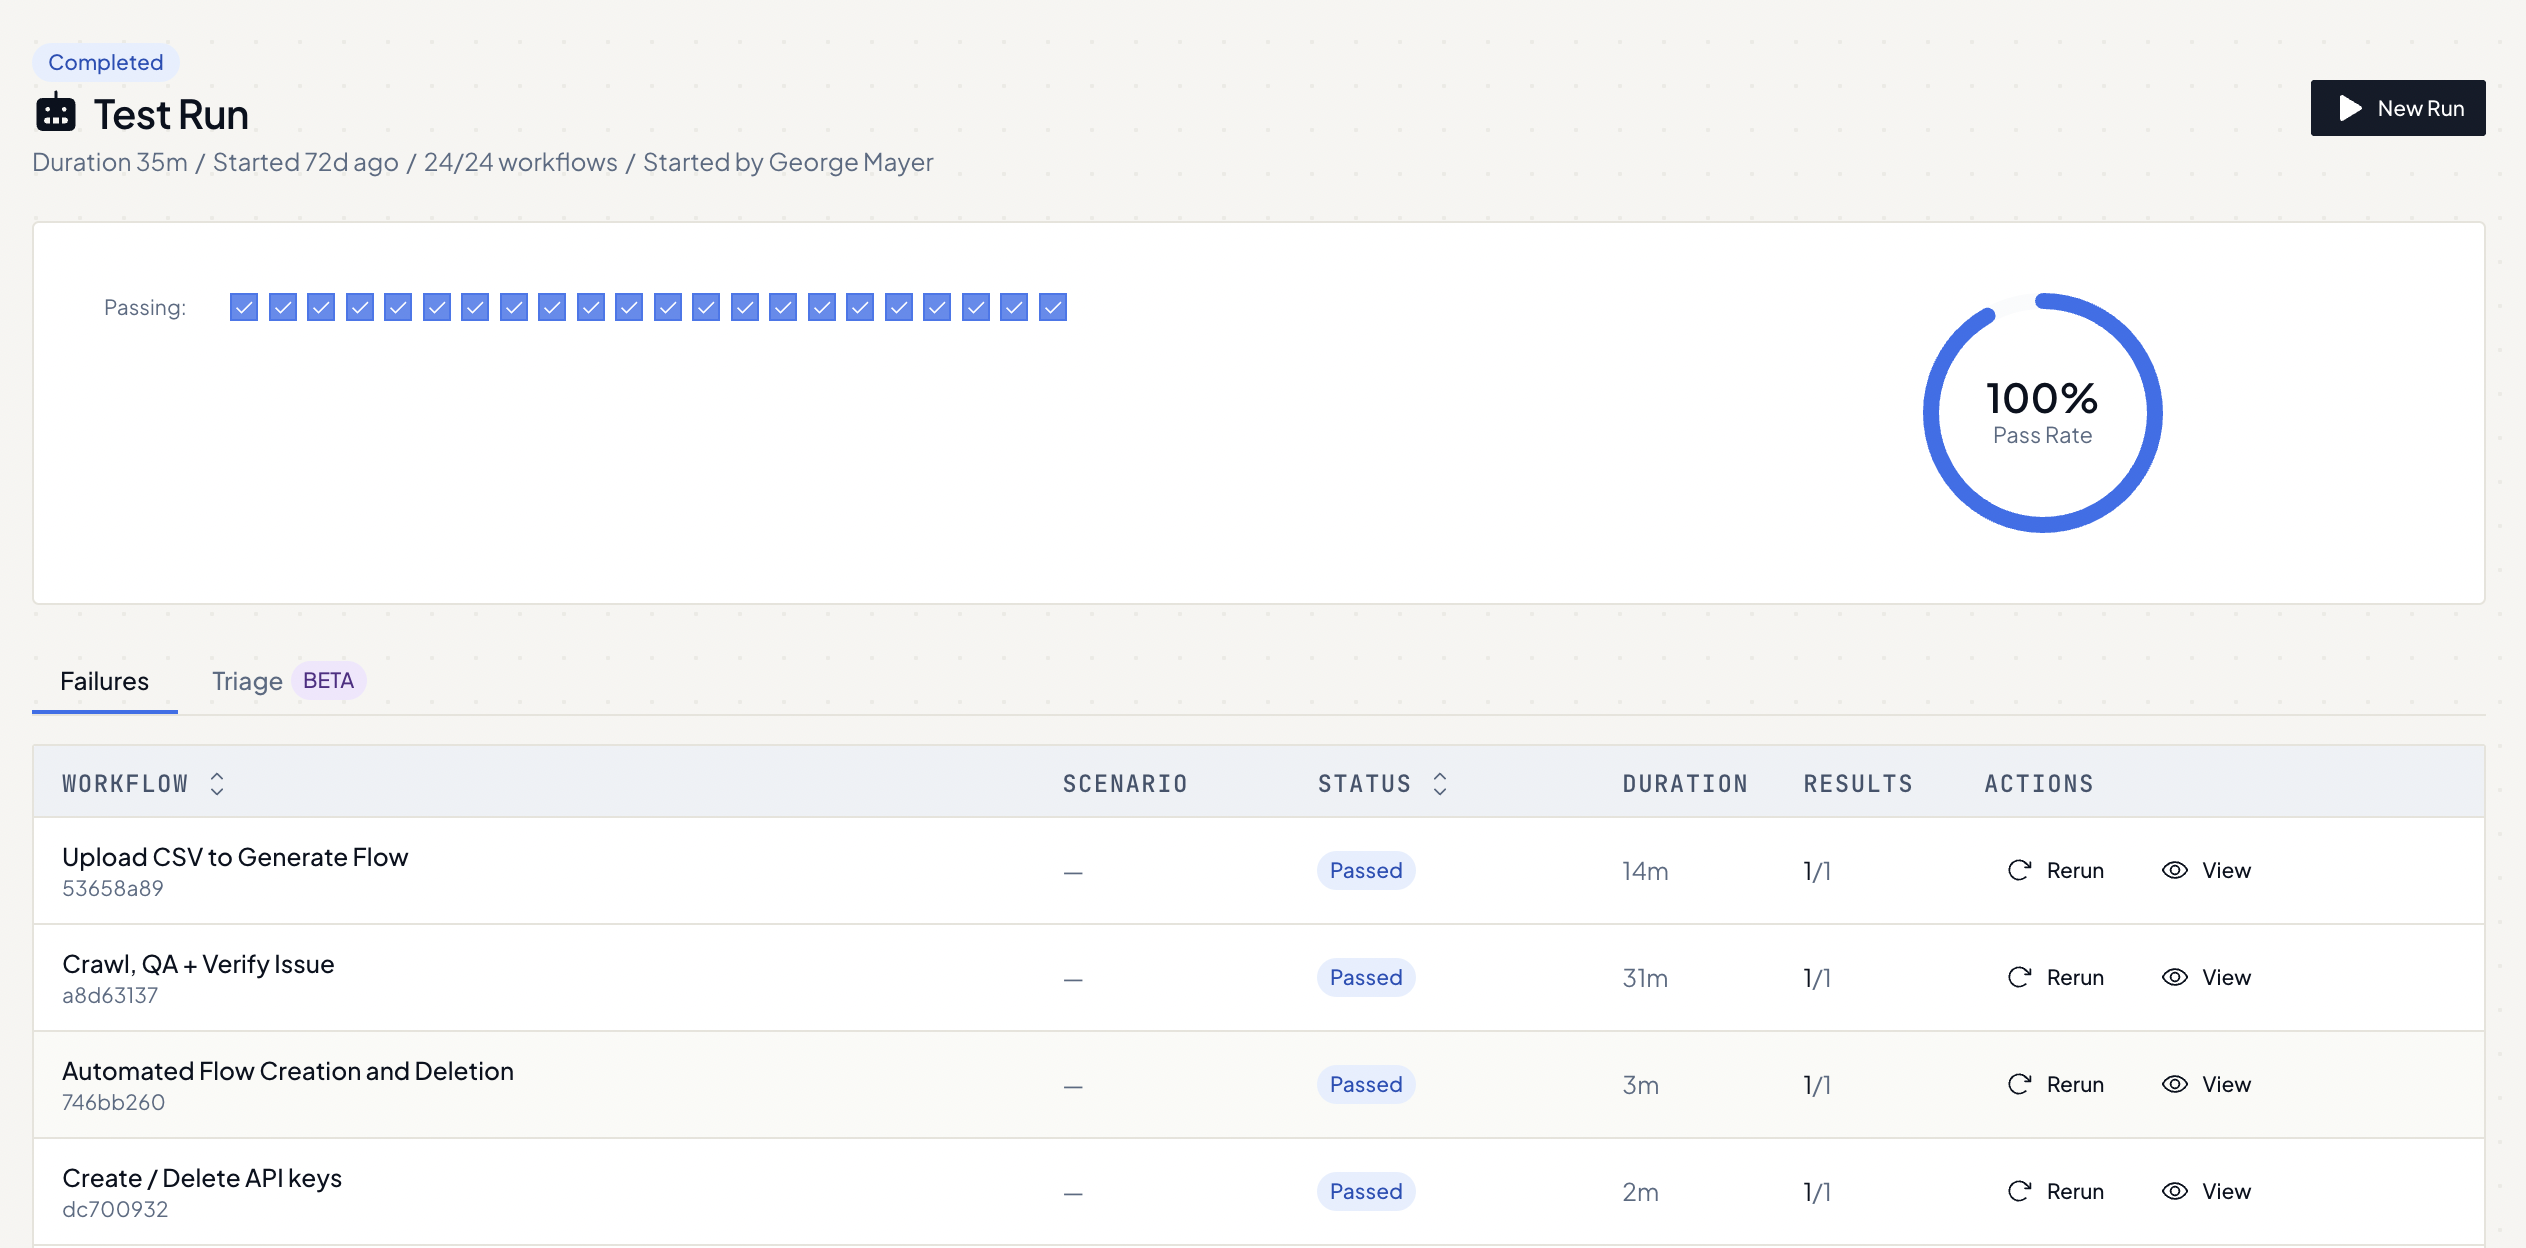Click the Results column header

tap(1858, 784)
